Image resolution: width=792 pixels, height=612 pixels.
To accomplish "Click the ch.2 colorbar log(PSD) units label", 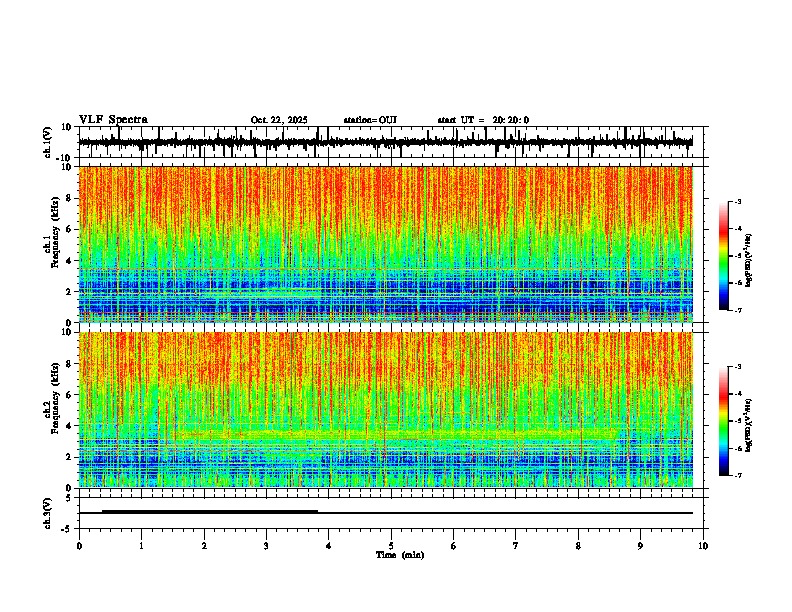I will [x=748, y=425].
